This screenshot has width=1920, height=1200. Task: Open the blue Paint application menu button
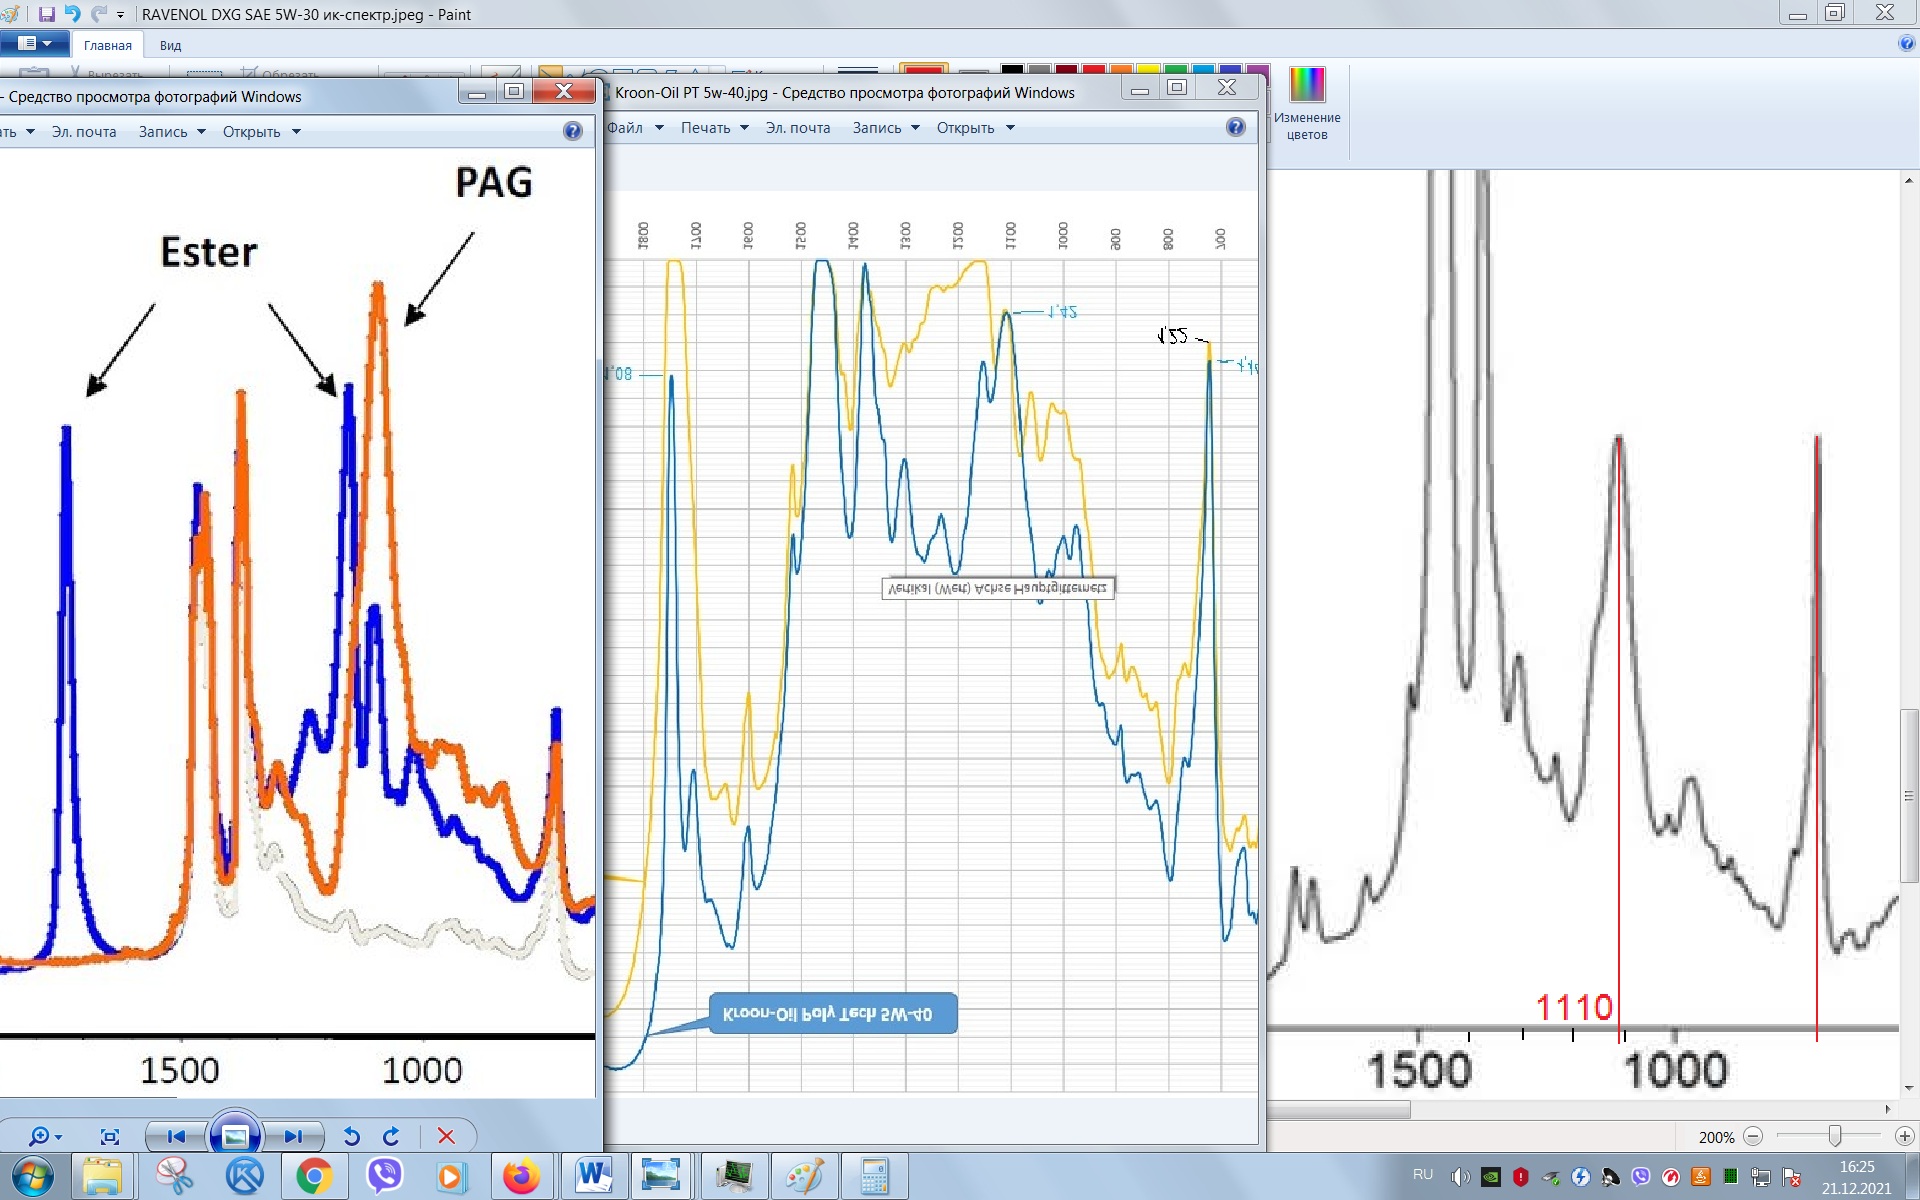click(x=34, y=44)
